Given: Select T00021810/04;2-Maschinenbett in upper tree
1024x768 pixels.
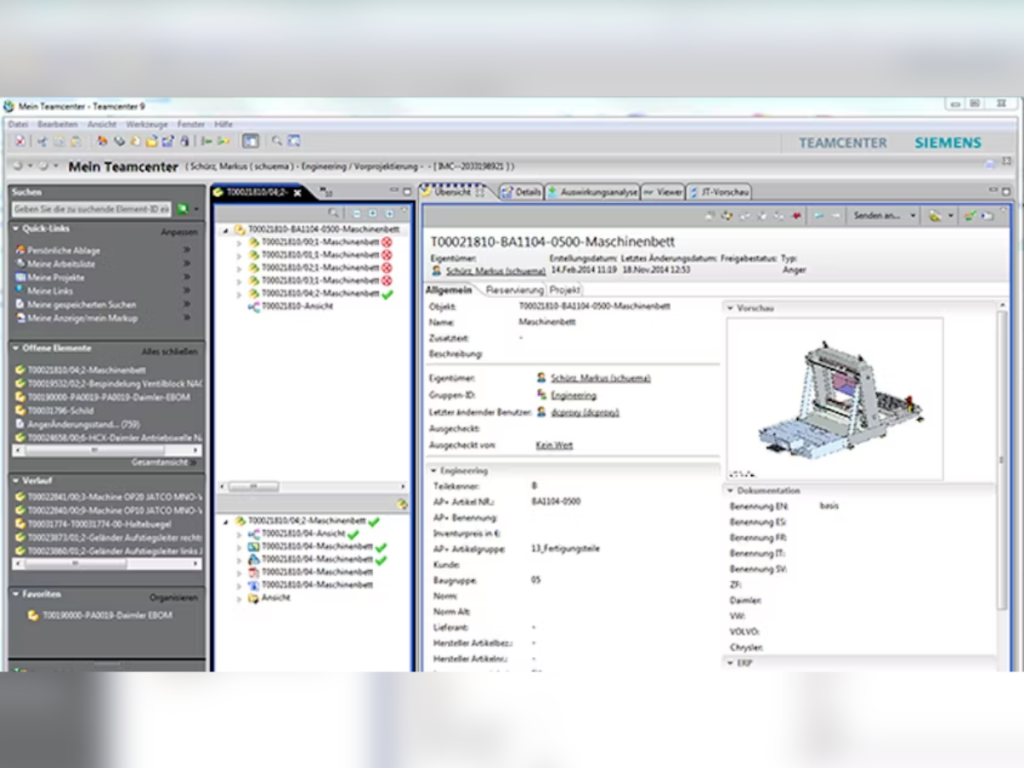Looking at the screenshot, I should tap(320, 294).
